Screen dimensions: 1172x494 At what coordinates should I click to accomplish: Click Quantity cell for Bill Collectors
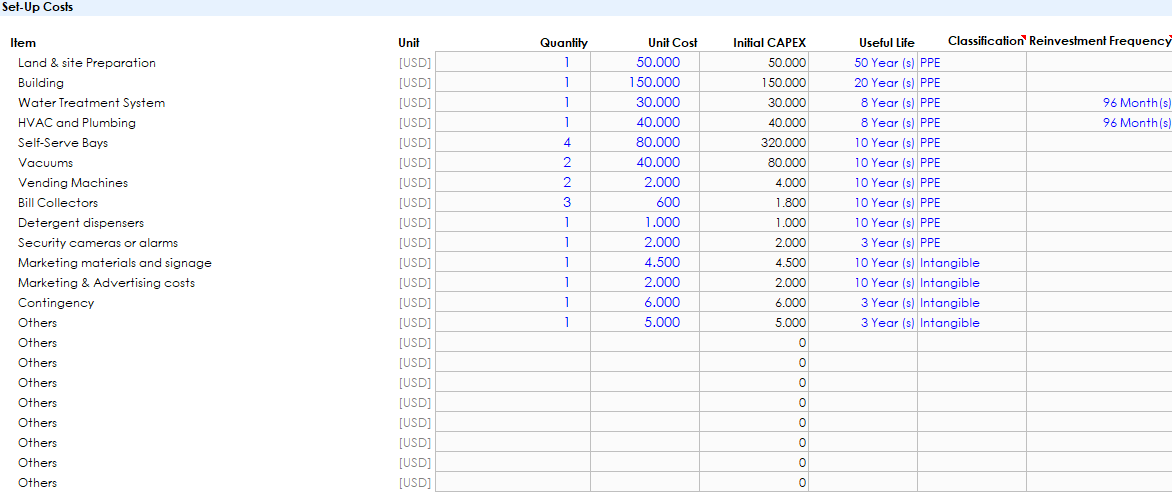point(566,203)
